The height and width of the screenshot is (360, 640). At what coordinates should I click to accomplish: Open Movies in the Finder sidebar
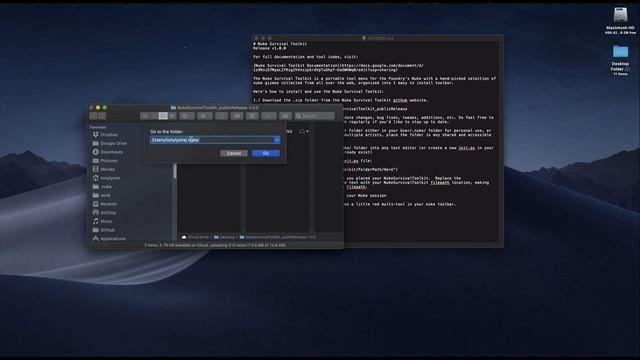click(104, 169)
